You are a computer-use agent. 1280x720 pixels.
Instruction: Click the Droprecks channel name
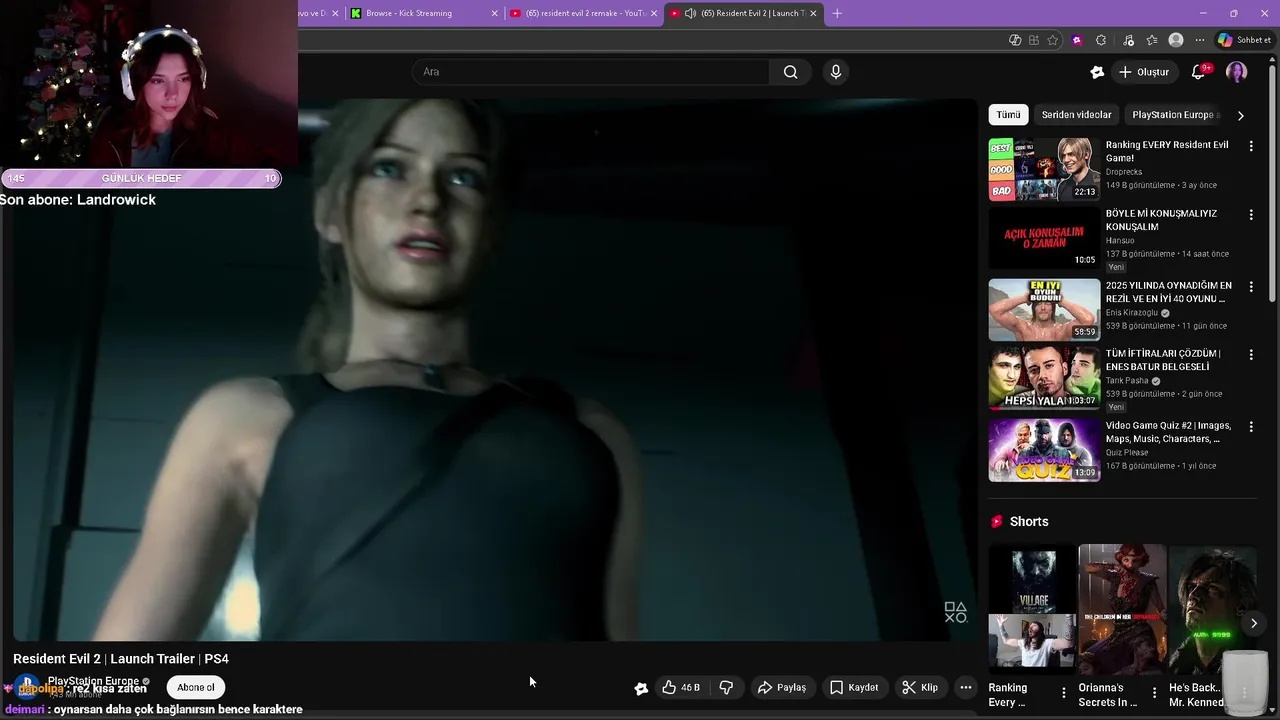click(x=1124, y=172)
